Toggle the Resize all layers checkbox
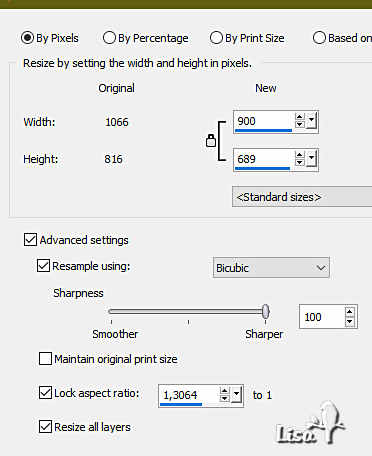372x456 pixels. coord(45,427)
